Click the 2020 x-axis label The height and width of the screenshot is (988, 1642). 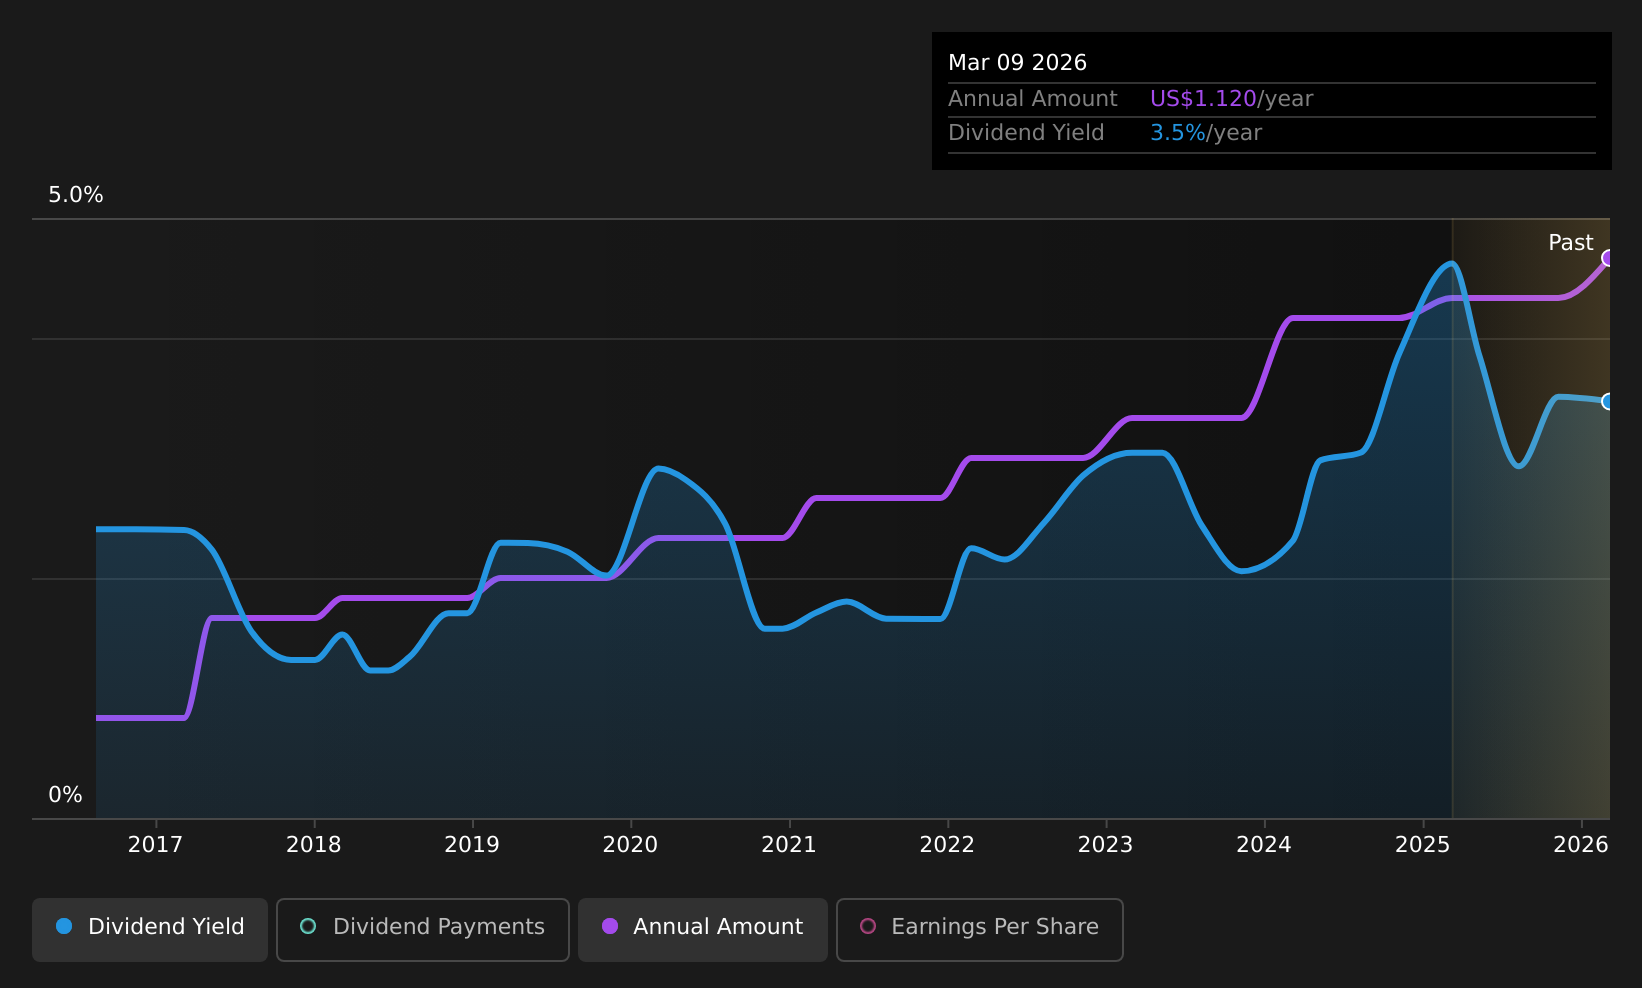(631, 845)
